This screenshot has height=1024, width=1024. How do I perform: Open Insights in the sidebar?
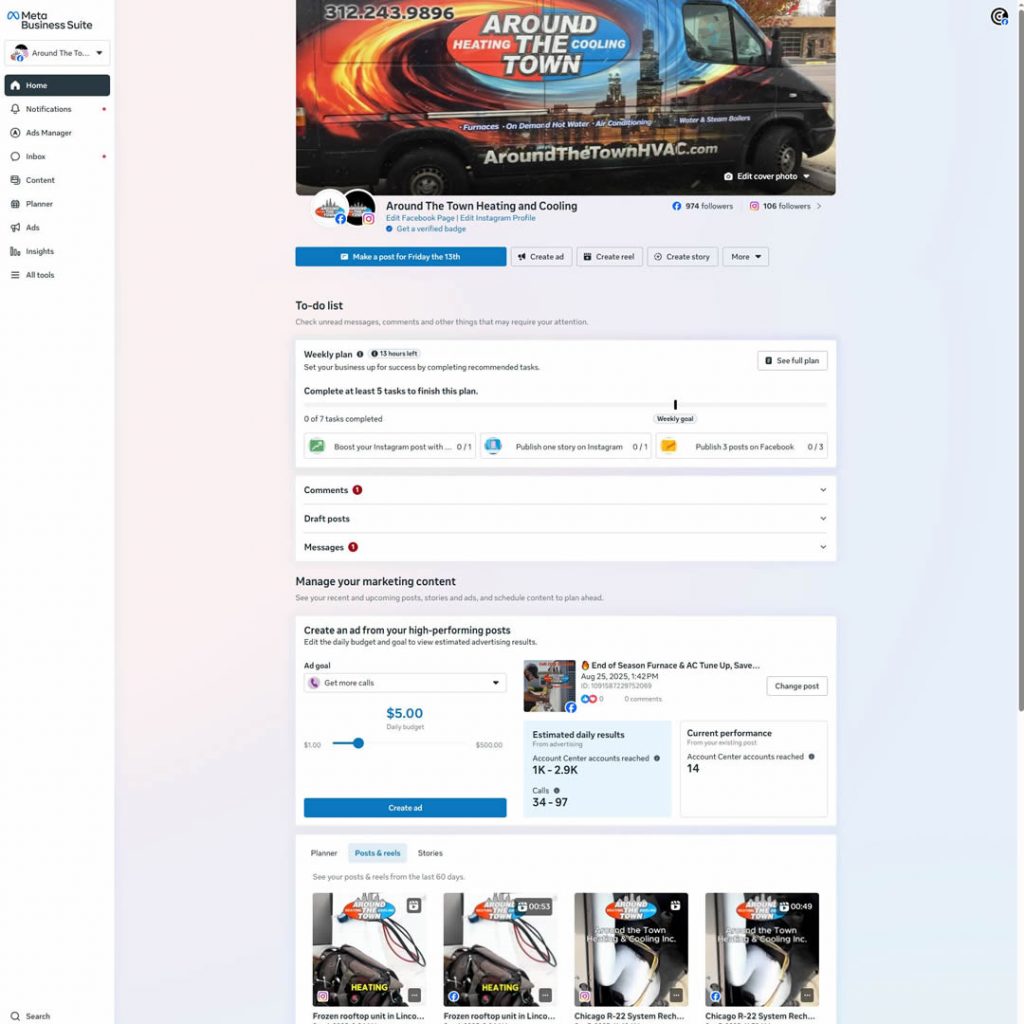(x=39, y=252)
